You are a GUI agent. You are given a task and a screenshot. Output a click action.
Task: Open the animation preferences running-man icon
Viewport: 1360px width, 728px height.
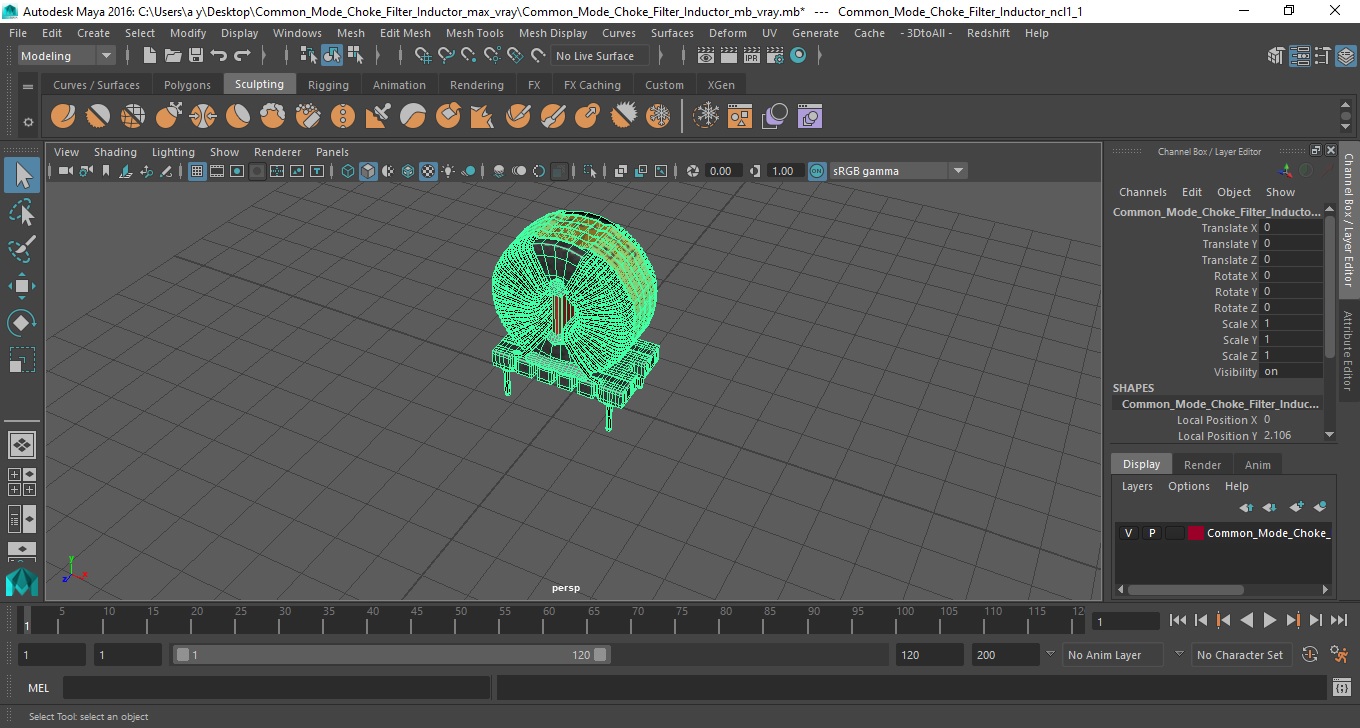[x=1339, y=655]
